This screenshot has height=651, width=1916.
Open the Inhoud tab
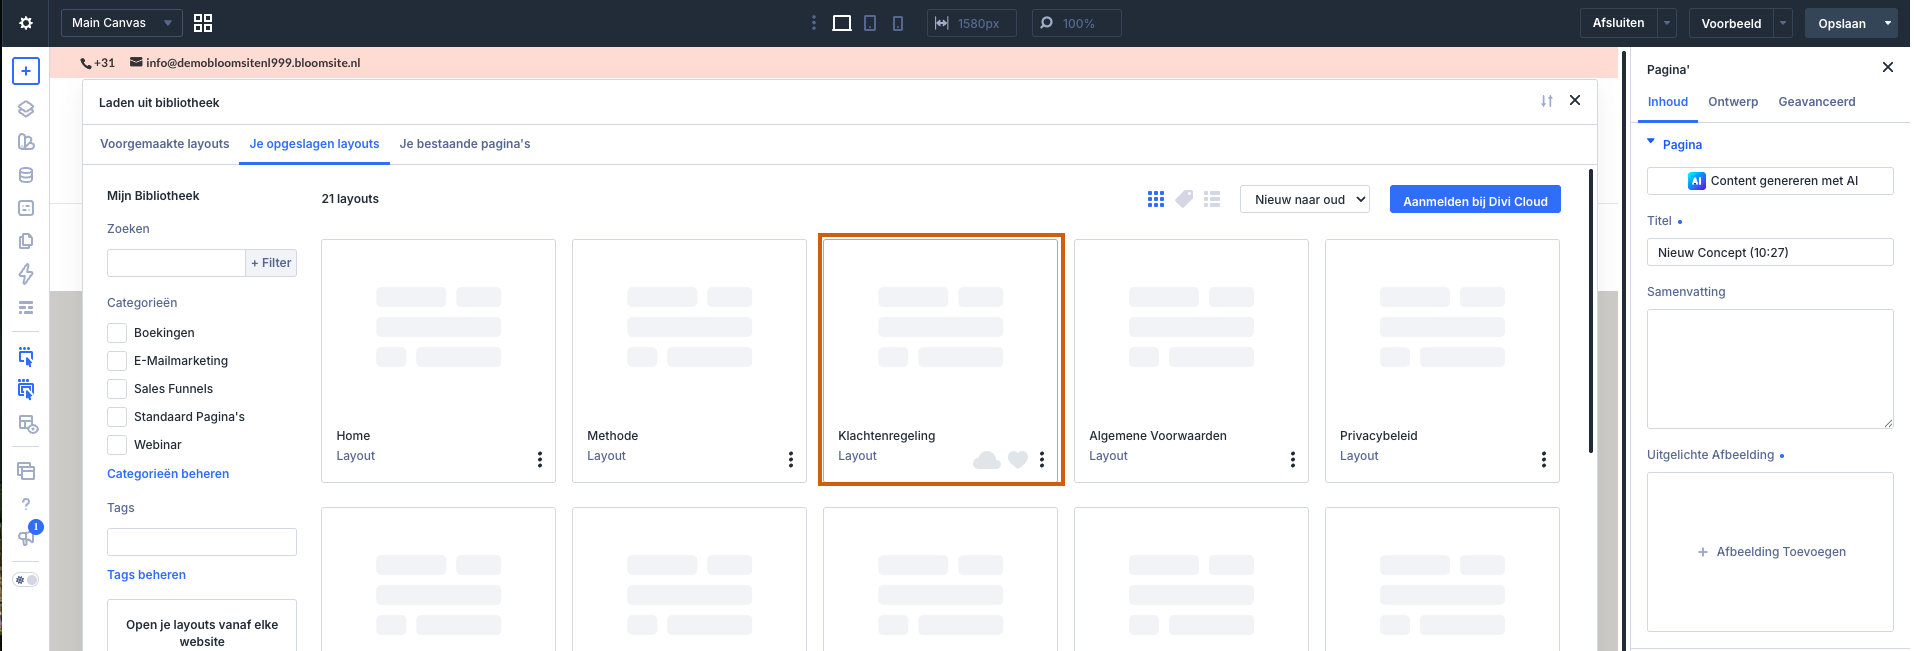pos(1668,102)
